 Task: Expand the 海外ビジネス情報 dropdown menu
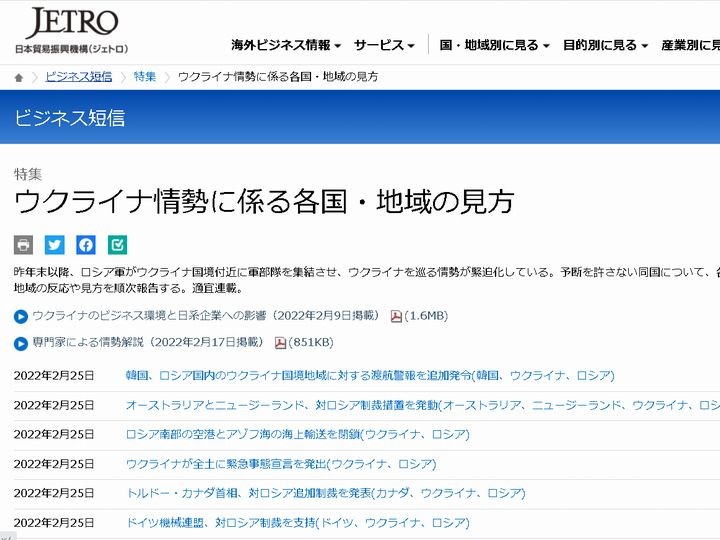coord(286,45)
